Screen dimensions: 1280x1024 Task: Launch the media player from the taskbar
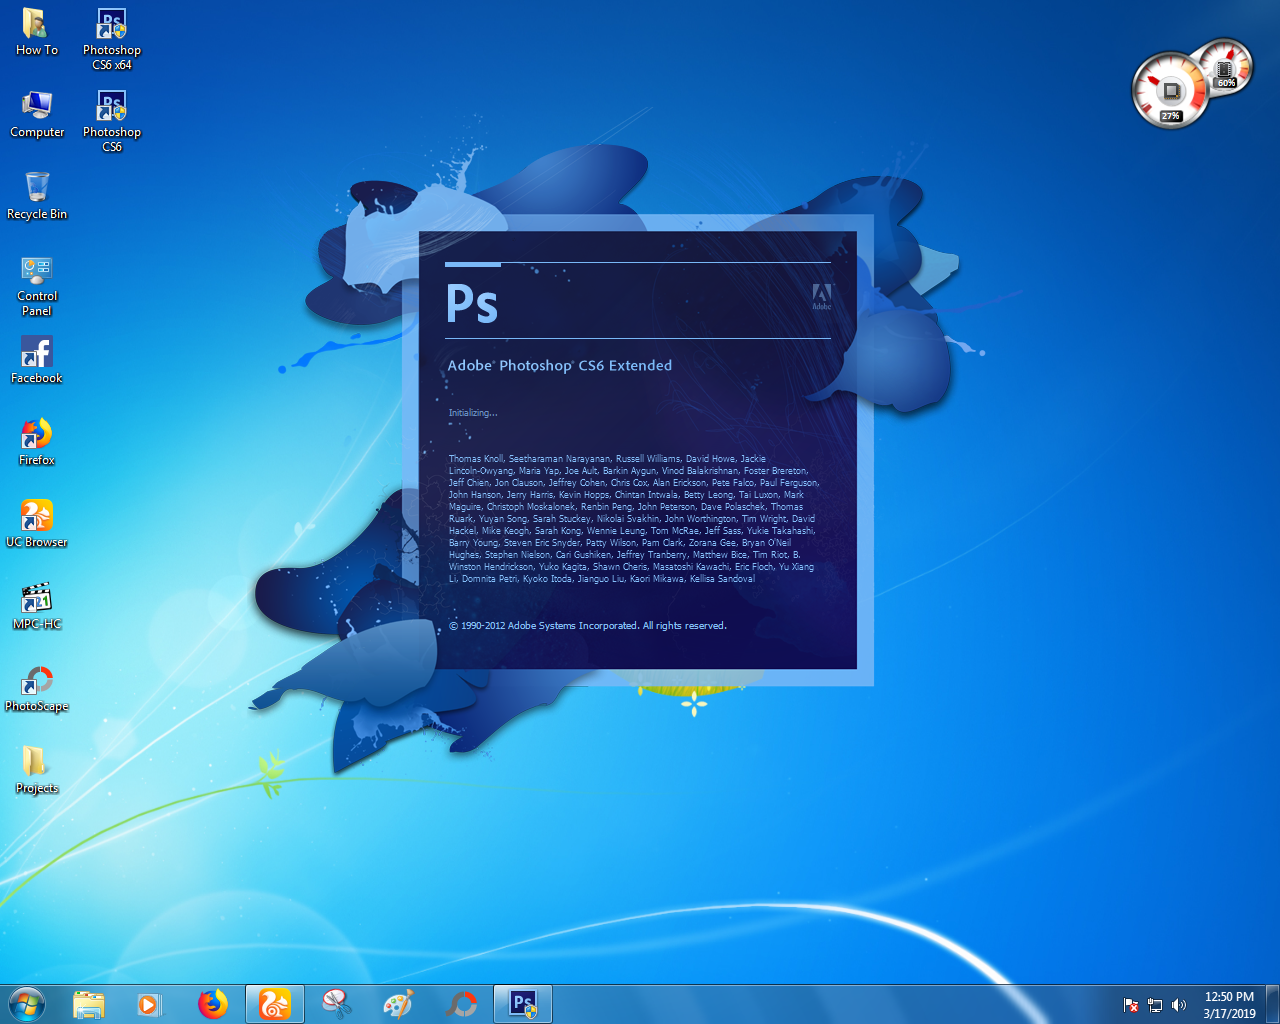click(x=149, y=1004)
